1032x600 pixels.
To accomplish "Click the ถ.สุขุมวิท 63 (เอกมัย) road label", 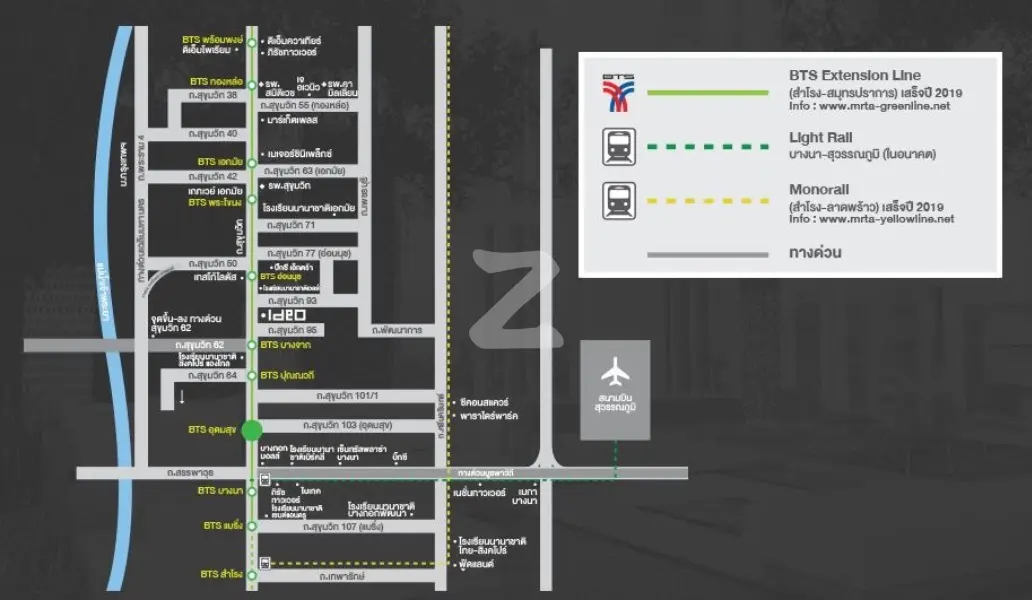I will [305, 171].
